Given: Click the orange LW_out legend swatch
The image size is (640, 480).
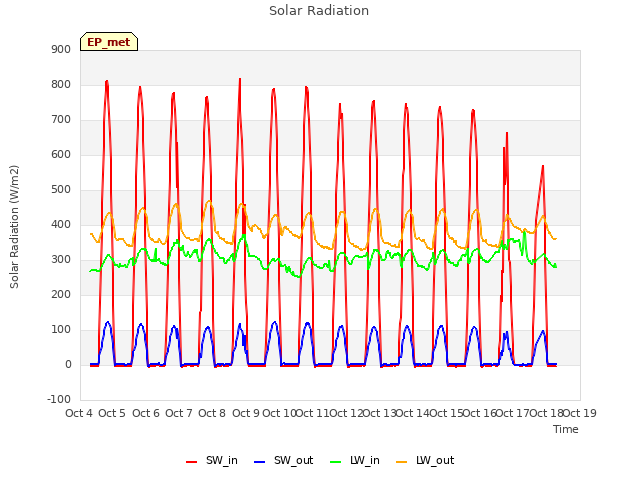Looking at the screenshot, I should pos(402,462).
